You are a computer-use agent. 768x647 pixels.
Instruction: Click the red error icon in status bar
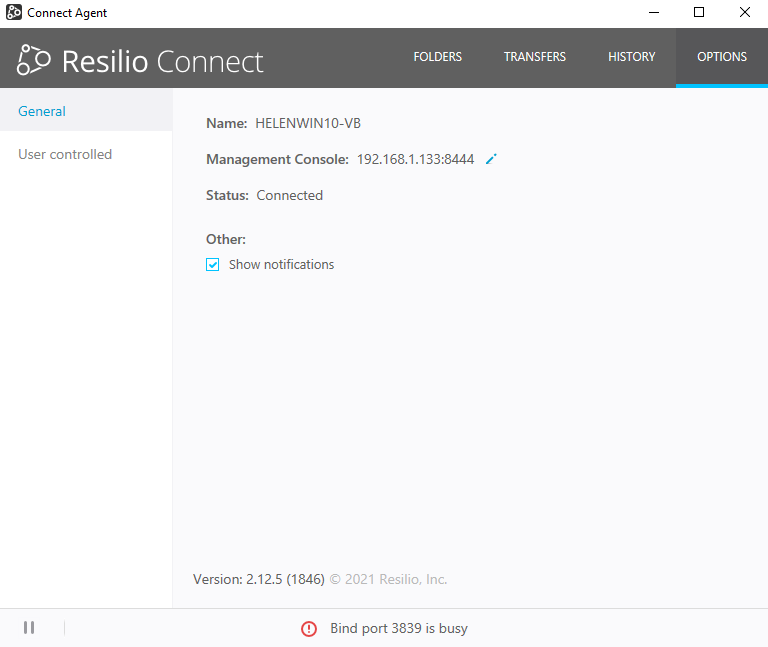309,629
